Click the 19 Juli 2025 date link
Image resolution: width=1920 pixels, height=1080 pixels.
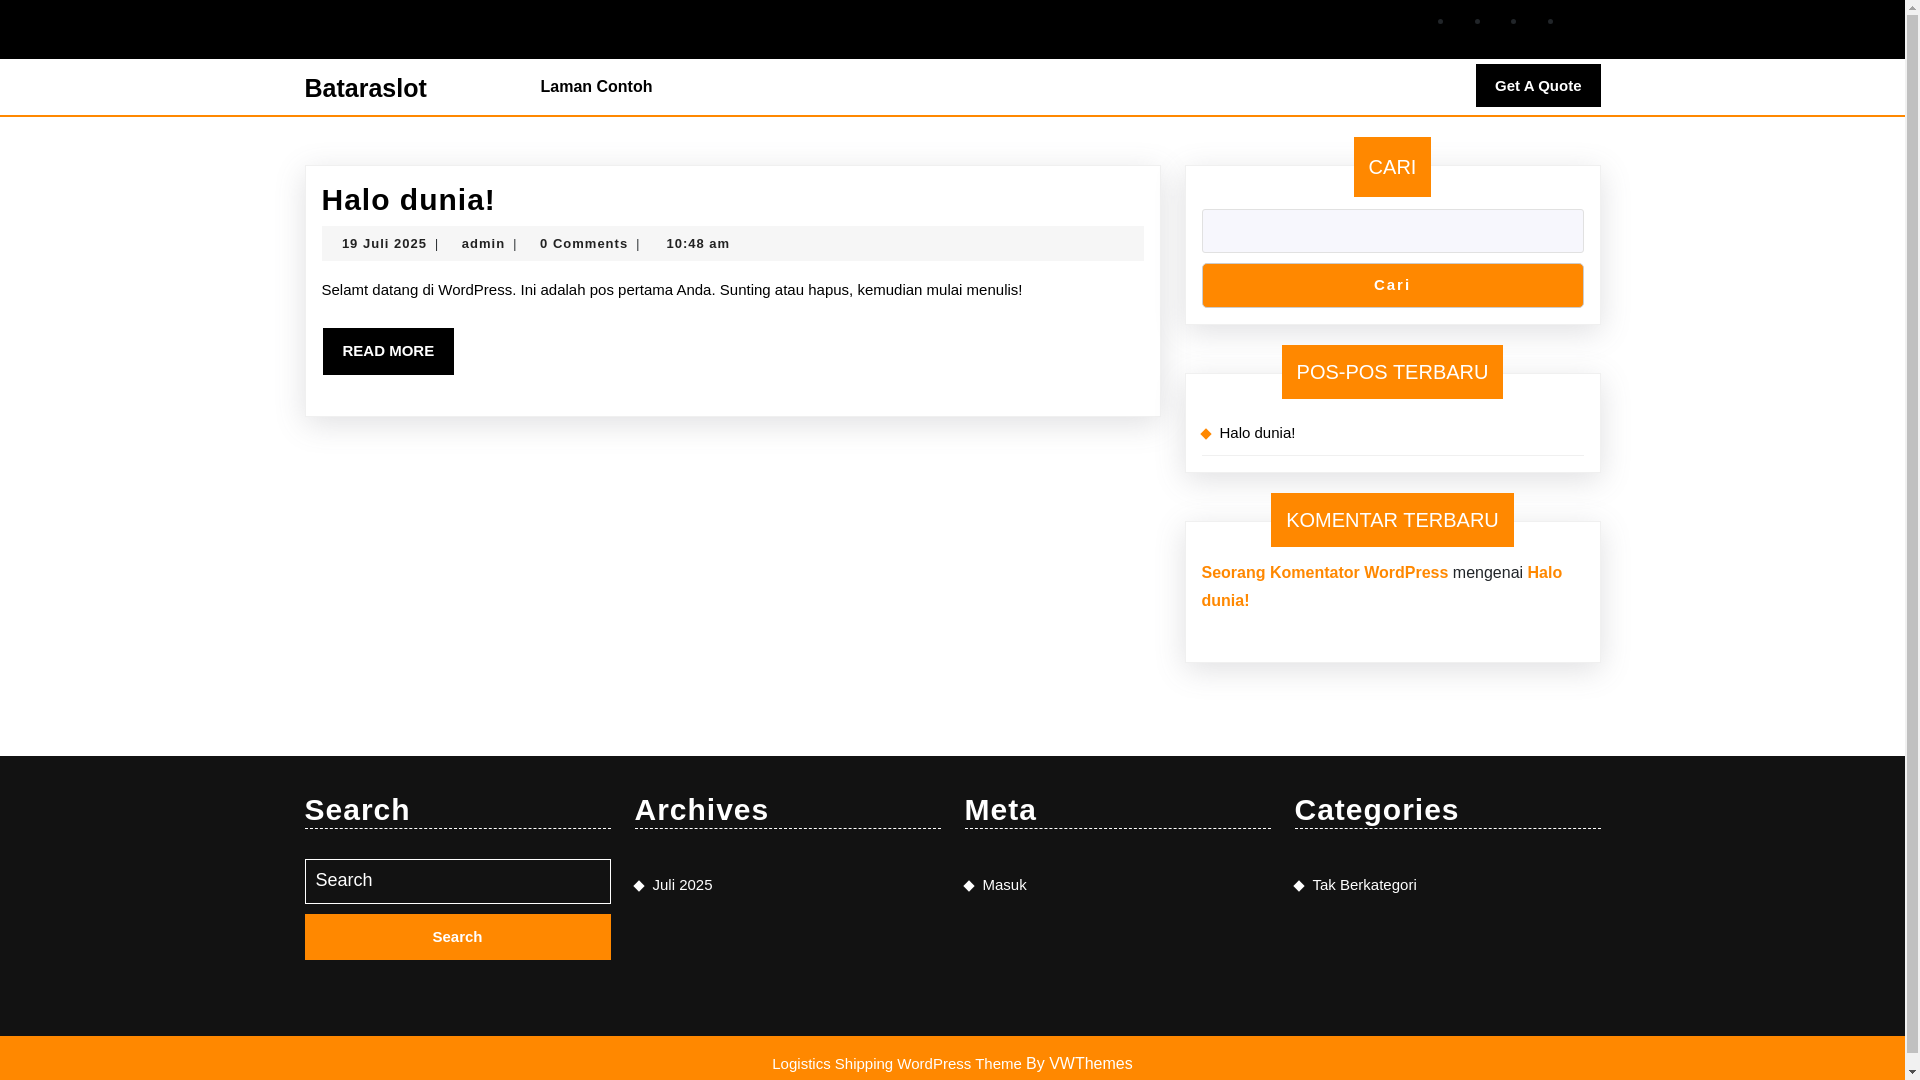pyautogui.click(x=384, y=244)
